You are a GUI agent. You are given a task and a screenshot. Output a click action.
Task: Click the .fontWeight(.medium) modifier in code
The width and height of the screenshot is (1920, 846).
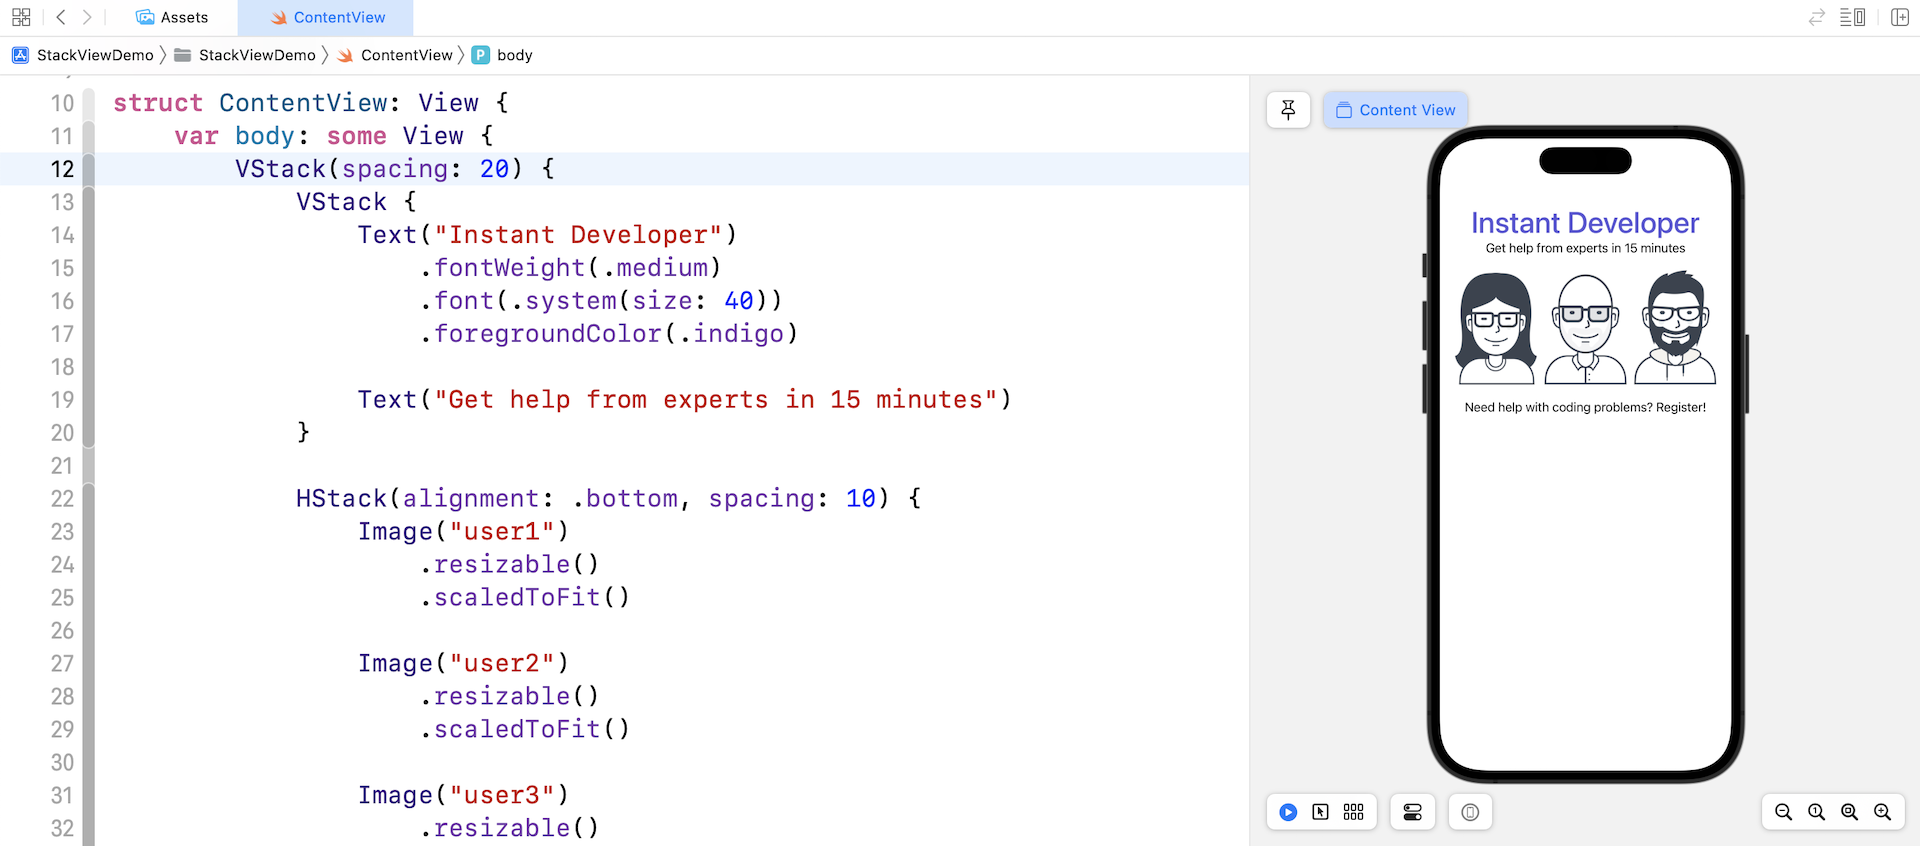click(570, 268)
